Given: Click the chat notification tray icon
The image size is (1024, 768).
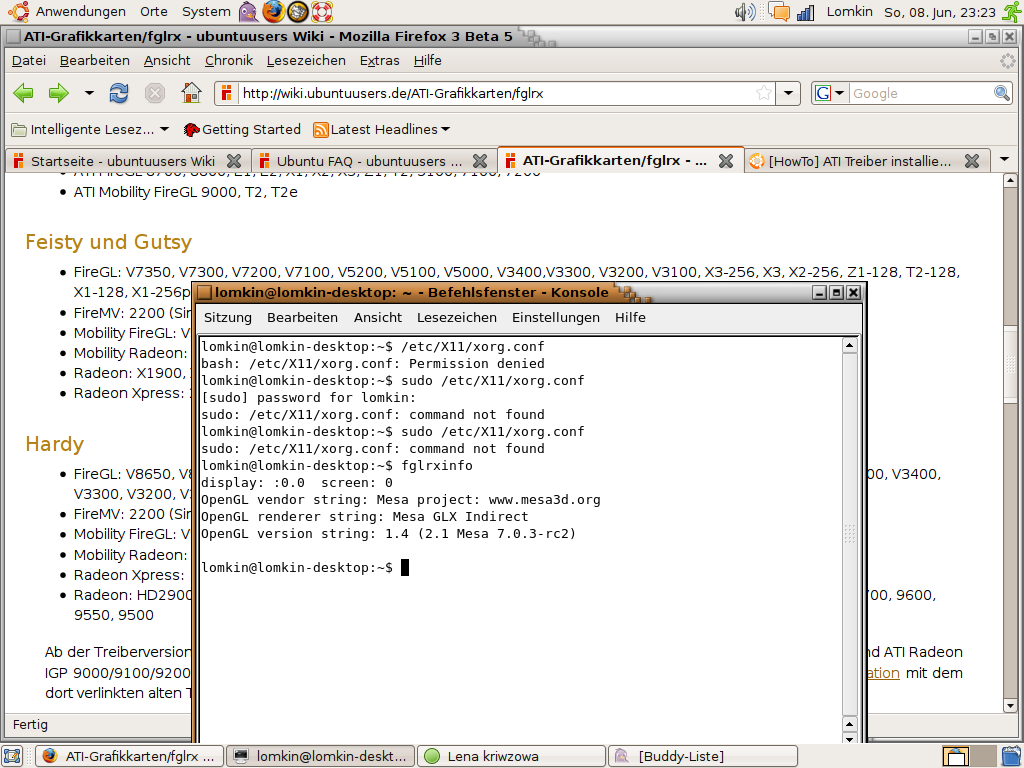Looking at the screenshot, I should click(779, 12).
